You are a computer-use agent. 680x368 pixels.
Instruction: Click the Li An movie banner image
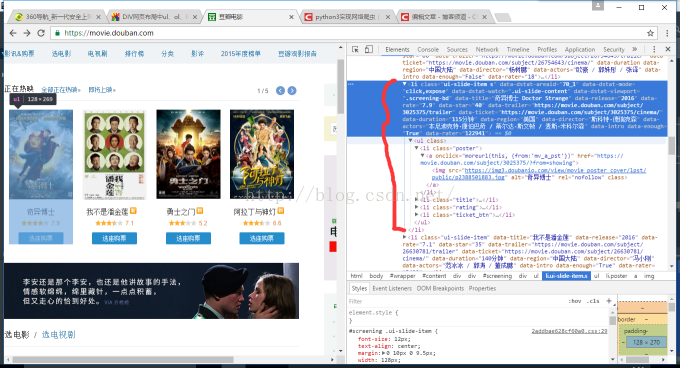coord(151,291)
